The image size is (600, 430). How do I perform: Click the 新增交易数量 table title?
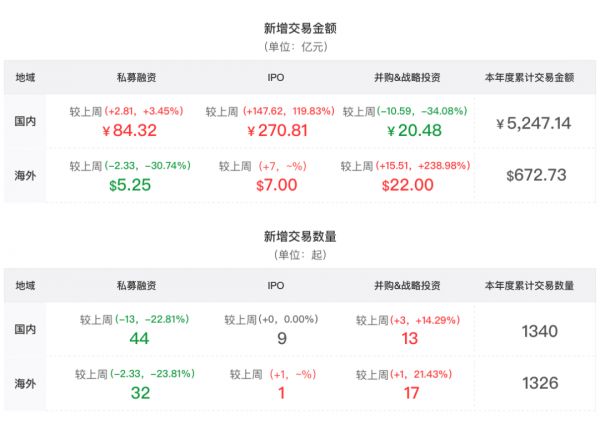pyautogui.click(x=300, y=236)
